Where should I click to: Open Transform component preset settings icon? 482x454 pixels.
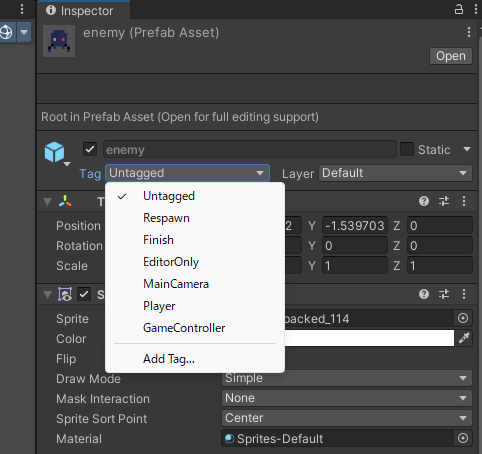[444, 201]
